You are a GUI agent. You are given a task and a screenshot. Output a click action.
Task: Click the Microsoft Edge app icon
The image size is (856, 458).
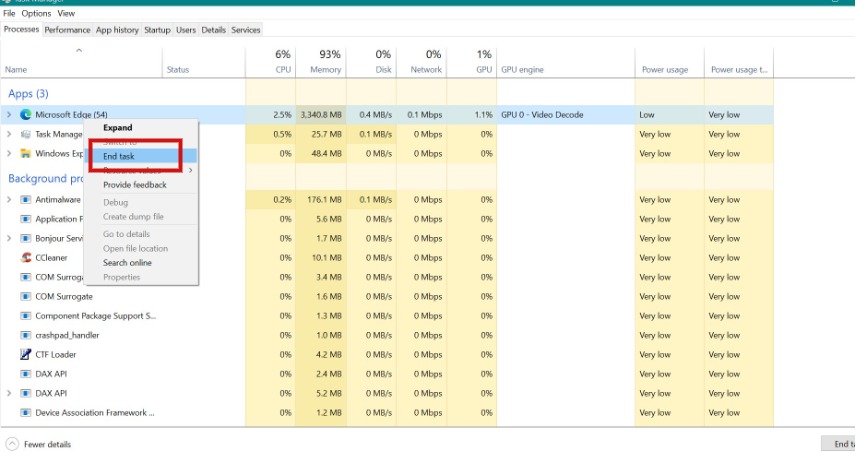coord(25,115)
